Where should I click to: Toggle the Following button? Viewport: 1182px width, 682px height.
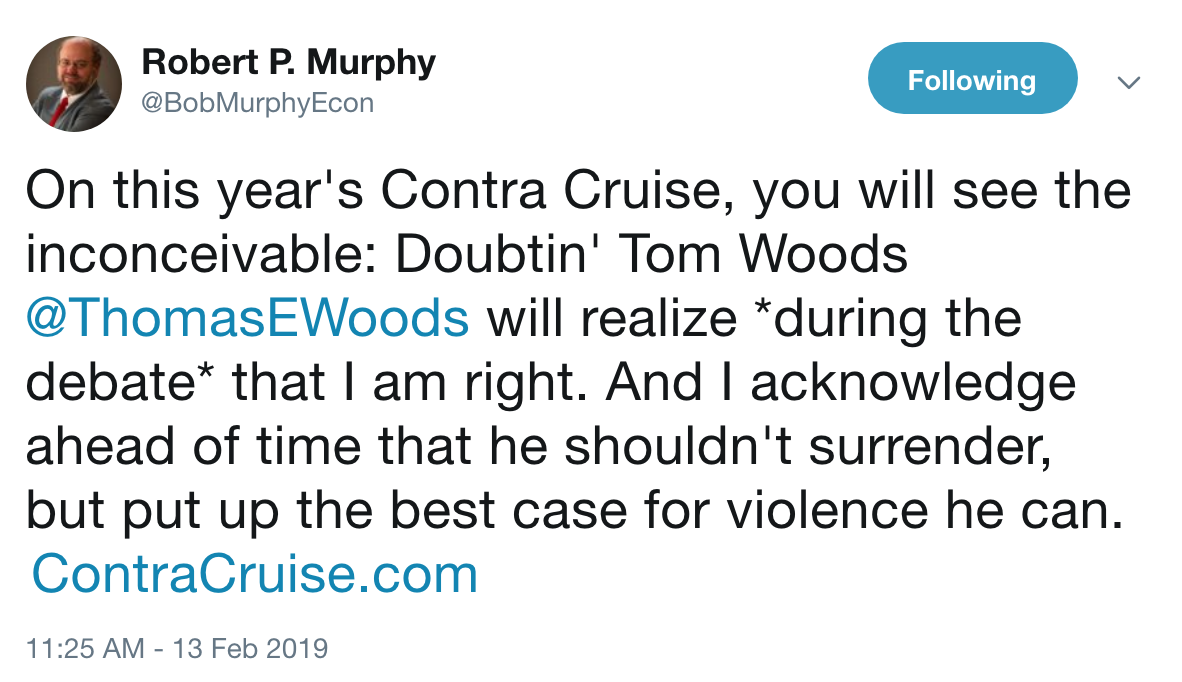click(971, 80)
